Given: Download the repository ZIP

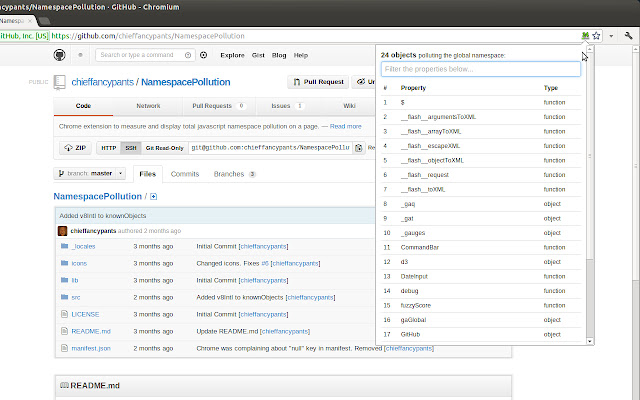Looking at the screenshot, I should [75, 148].
